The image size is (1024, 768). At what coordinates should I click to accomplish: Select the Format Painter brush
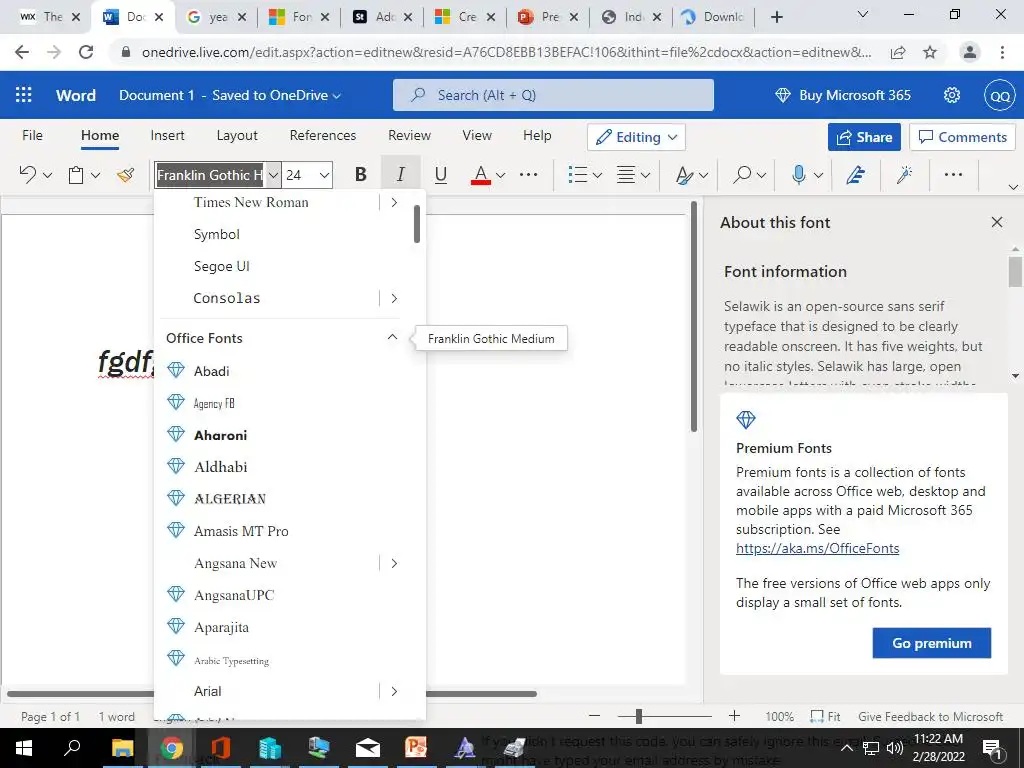click(x=125, y=174)
